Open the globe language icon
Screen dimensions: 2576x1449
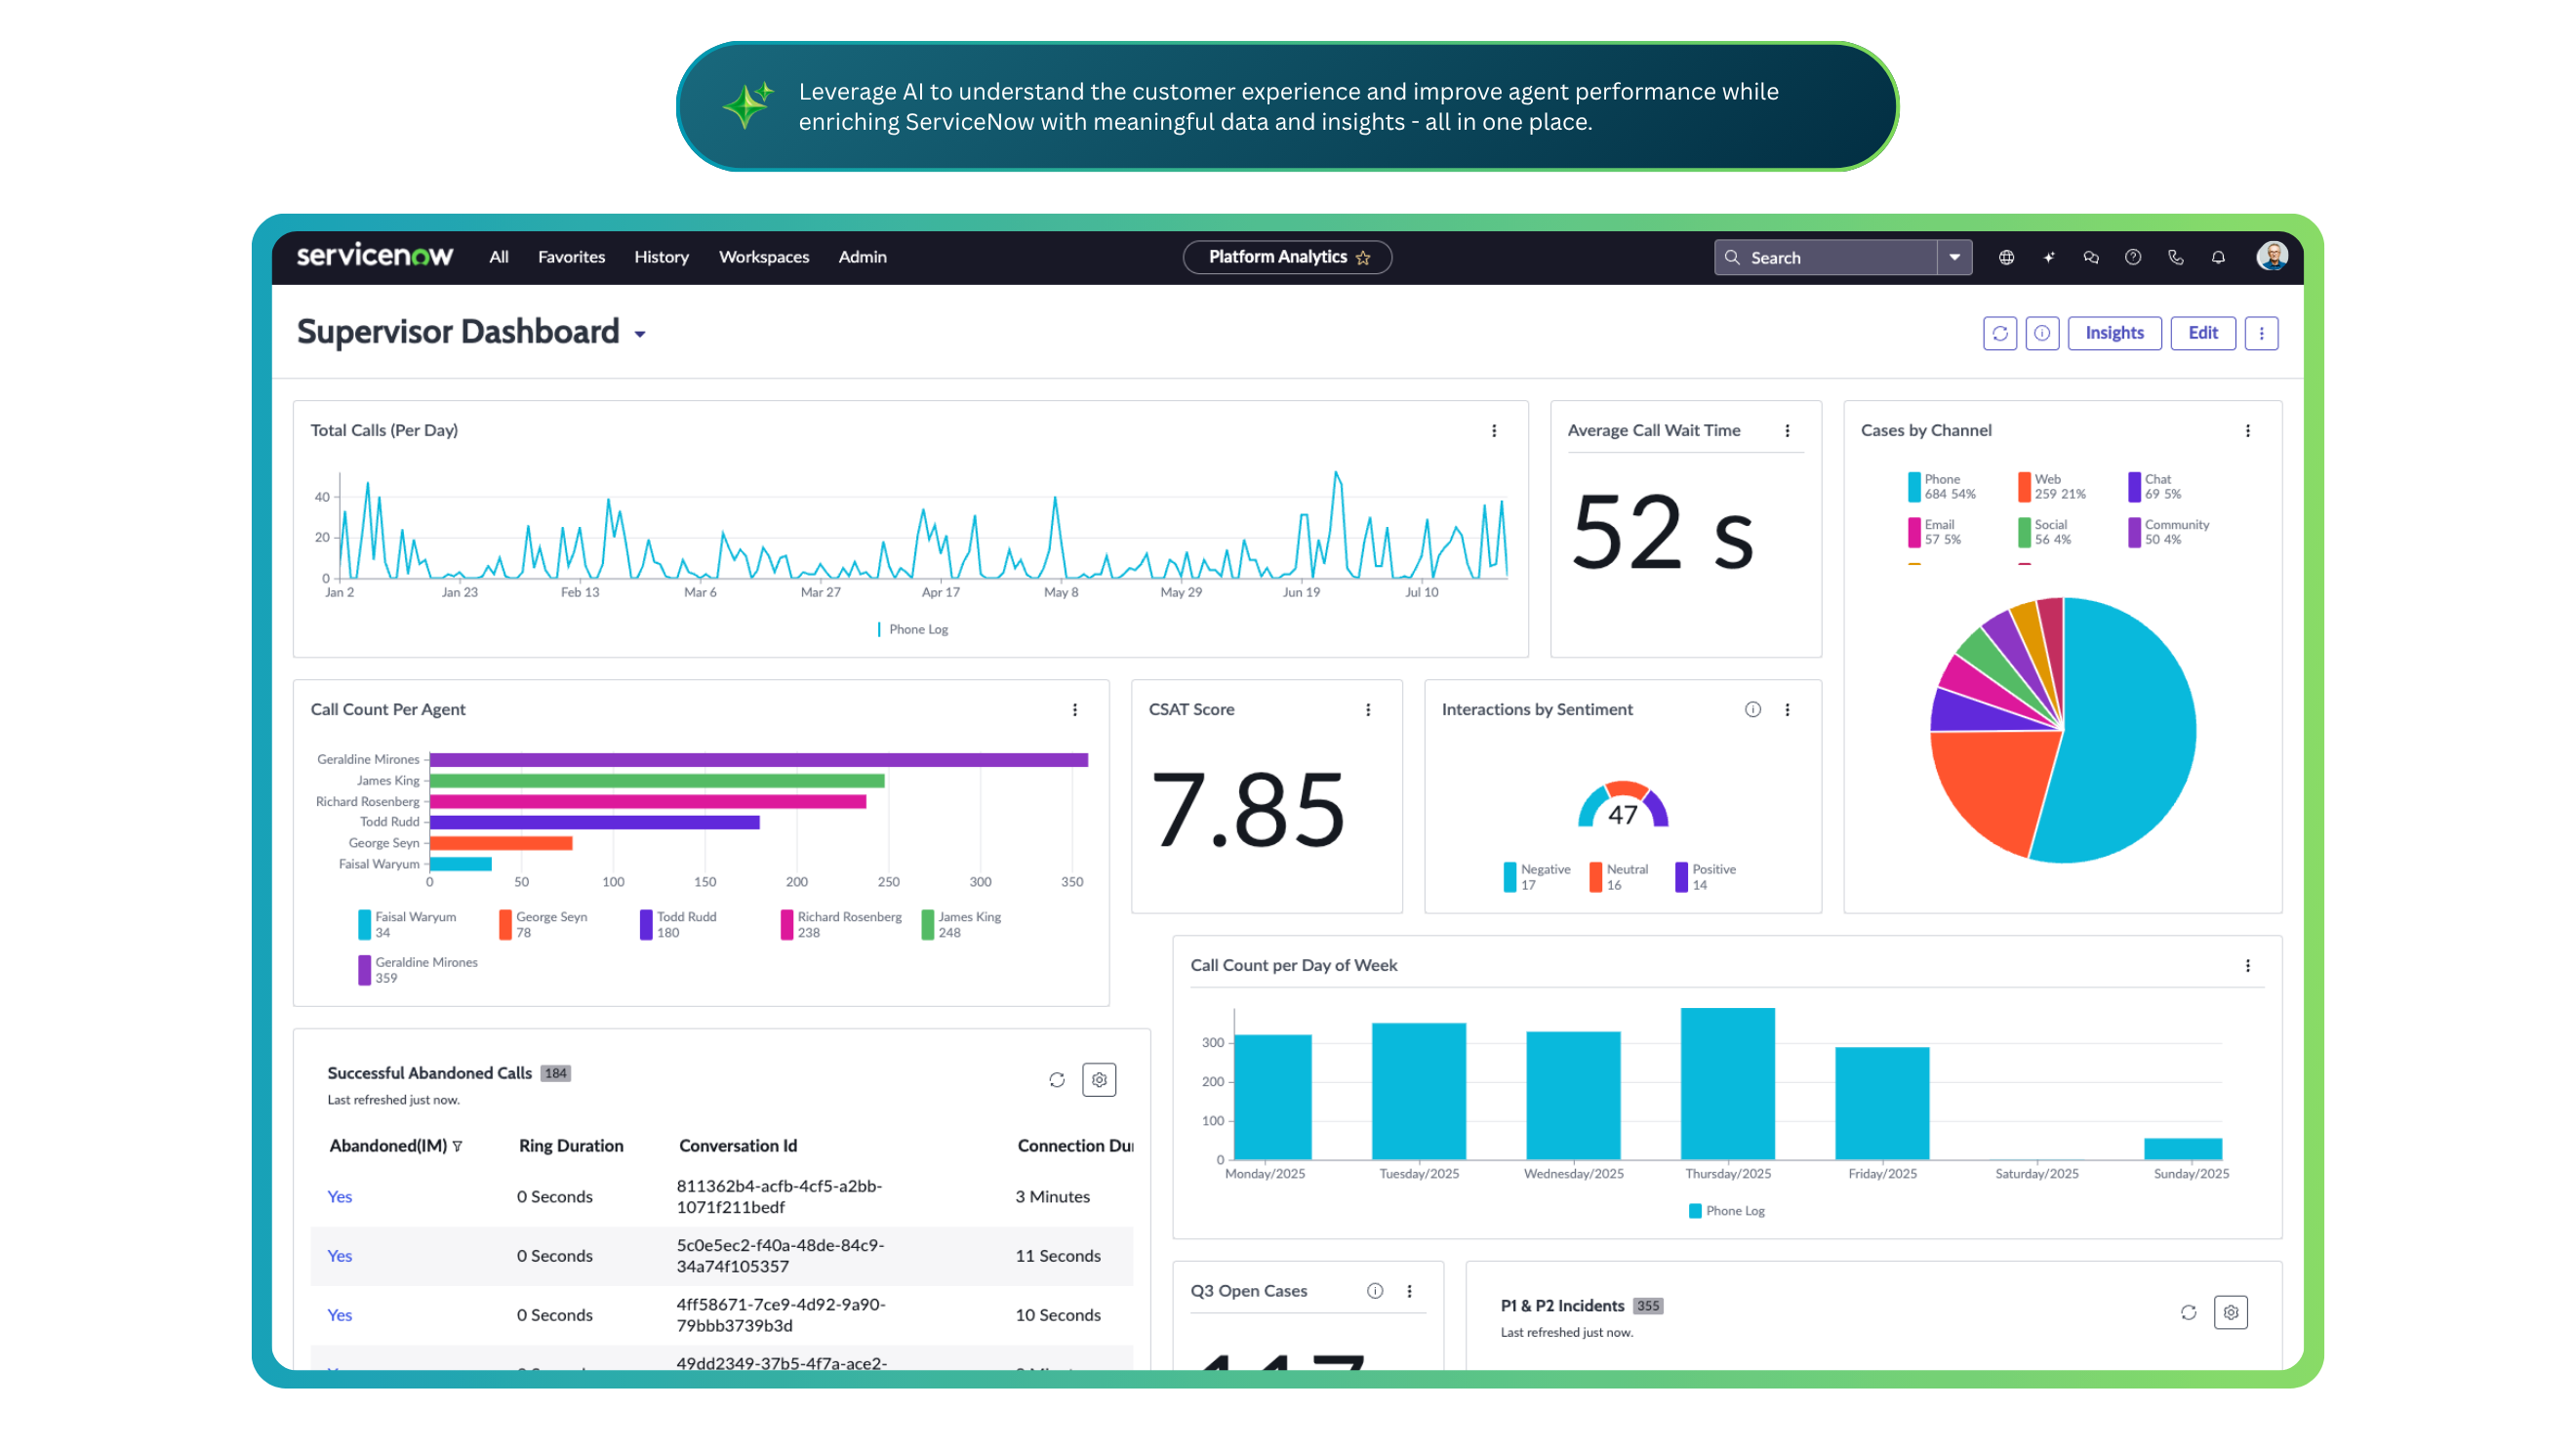[2006, 257]
